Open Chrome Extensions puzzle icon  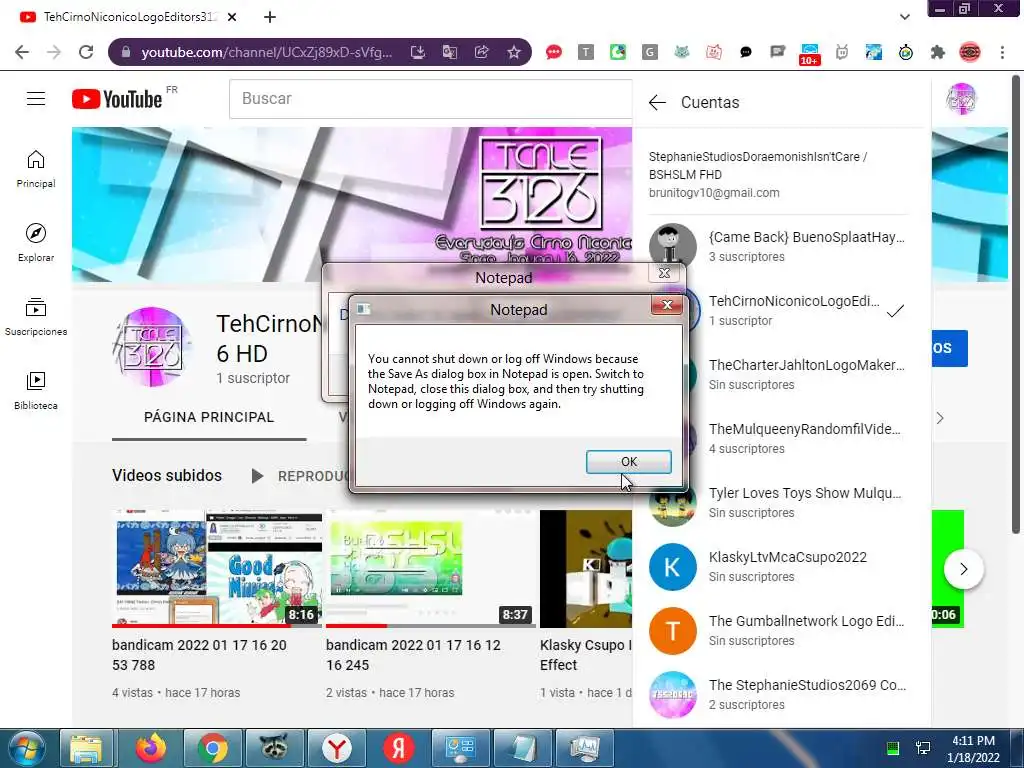click(938, 52)
